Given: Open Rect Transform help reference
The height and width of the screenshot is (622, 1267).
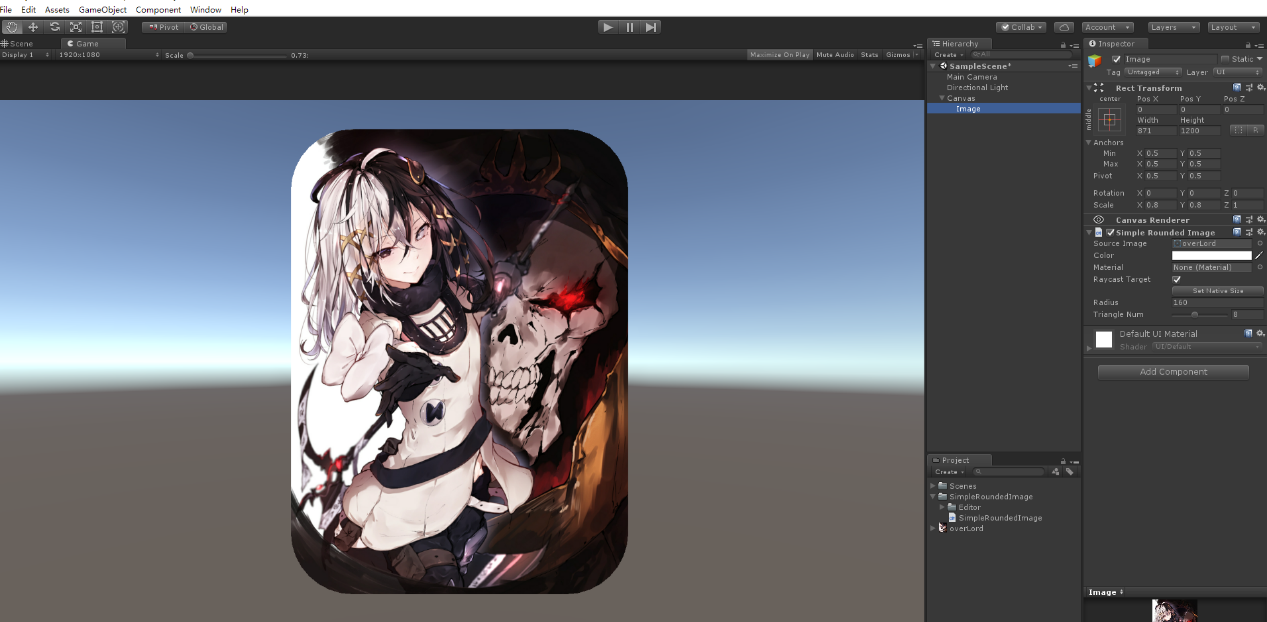Looking at the screenshot, I should coord(1237,88).
